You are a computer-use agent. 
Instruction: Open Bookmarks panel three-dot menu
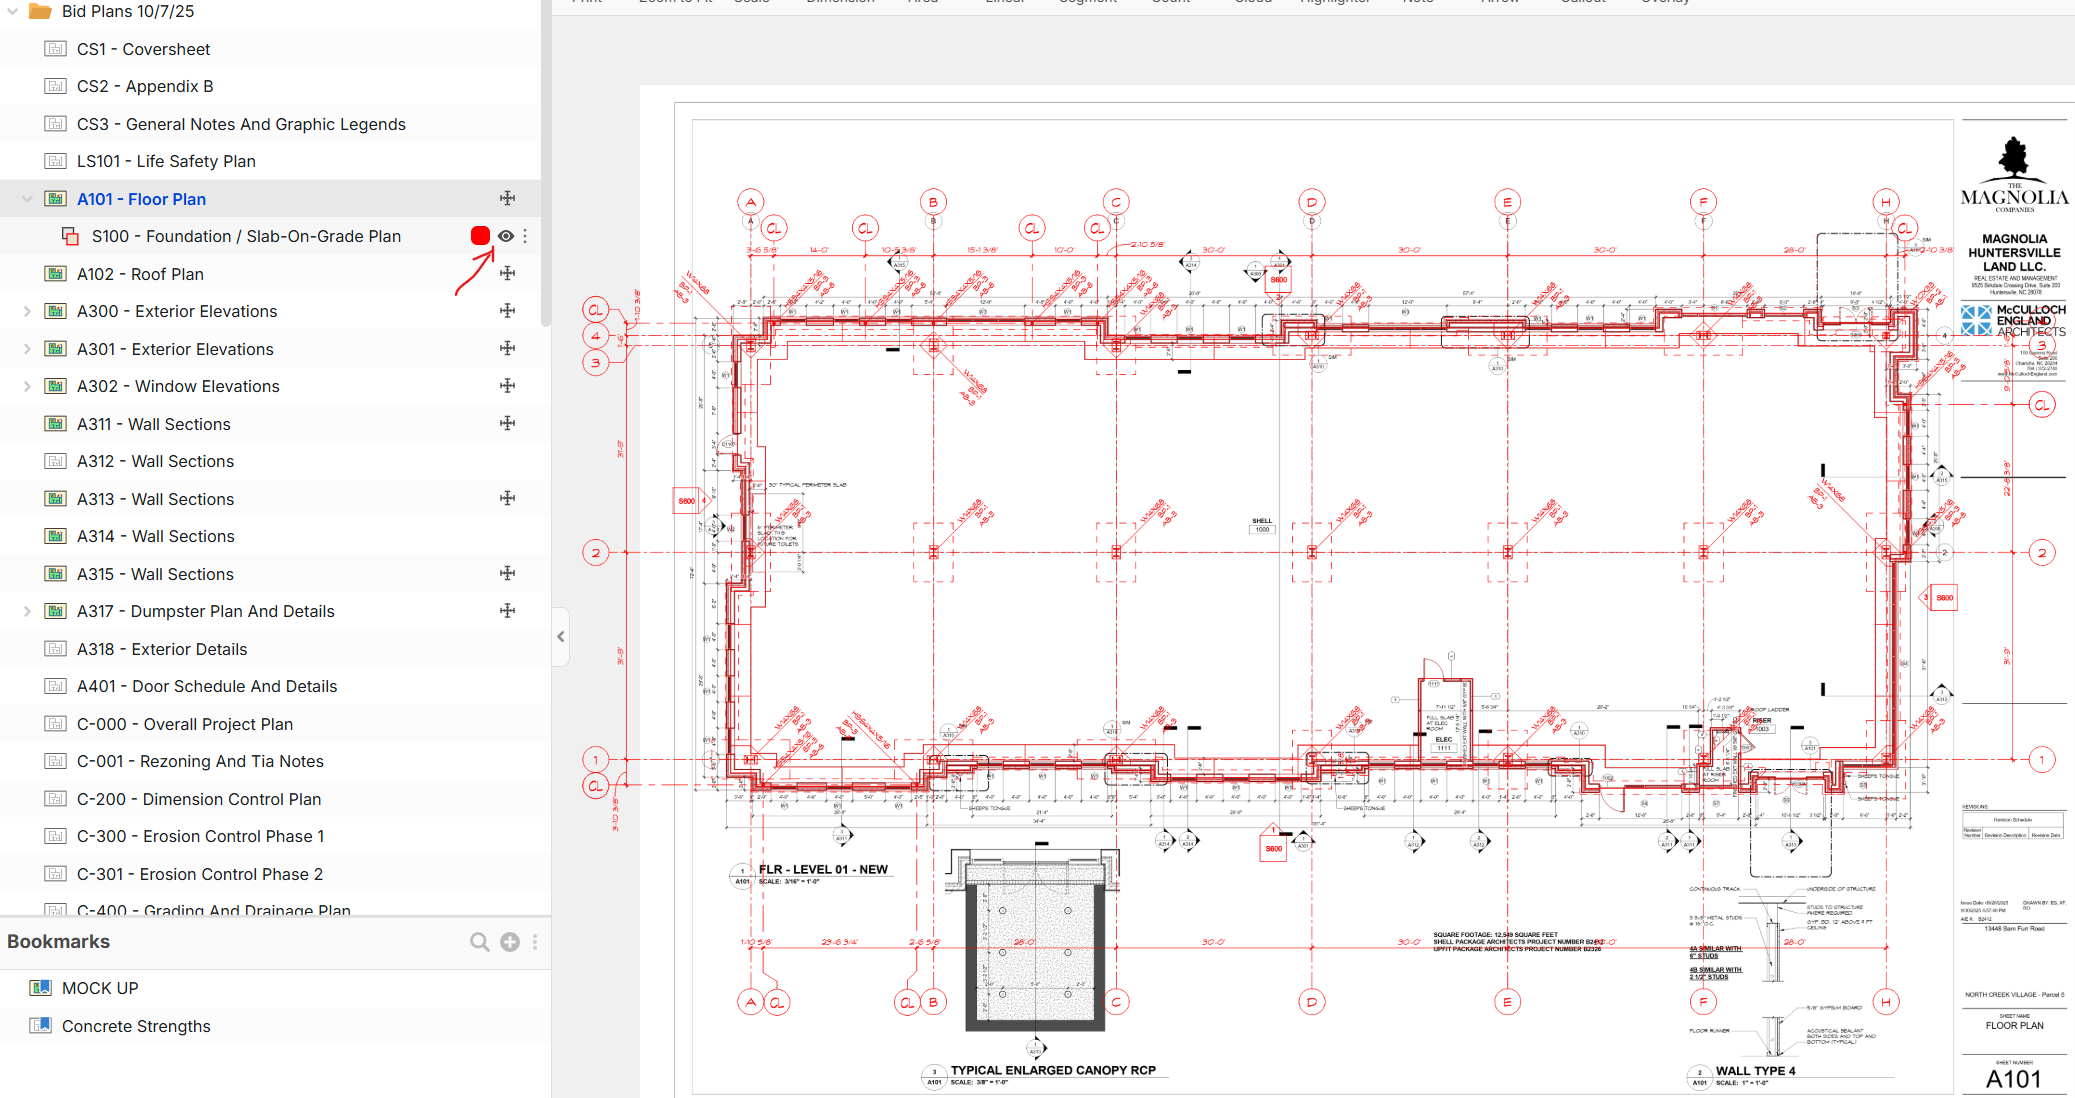click(535, 941)
